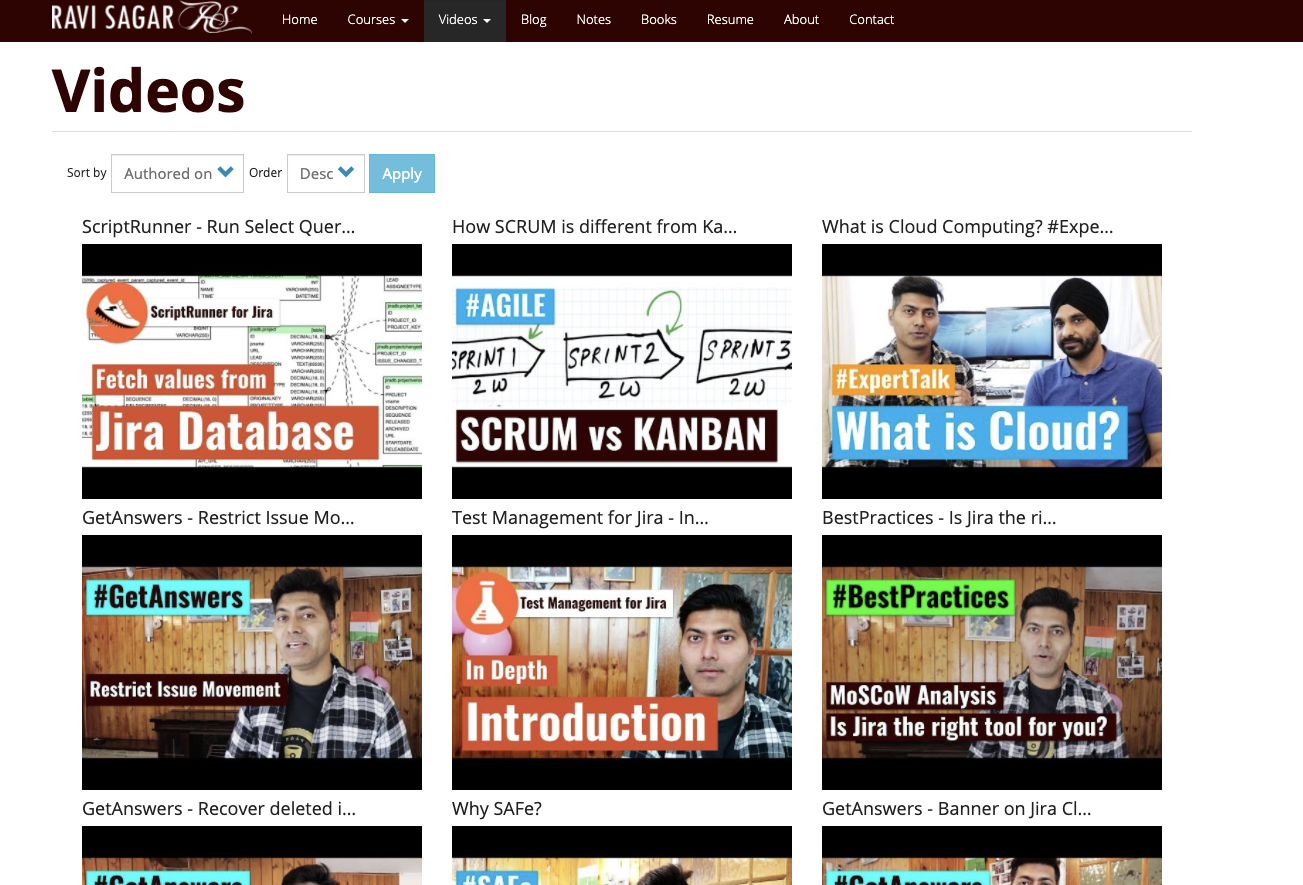Image resolution: width=1303 pixels, height=885 pixels.
Task: Open ScriptRunner Run Select Query video title
Action: click(x=218, y=227)
